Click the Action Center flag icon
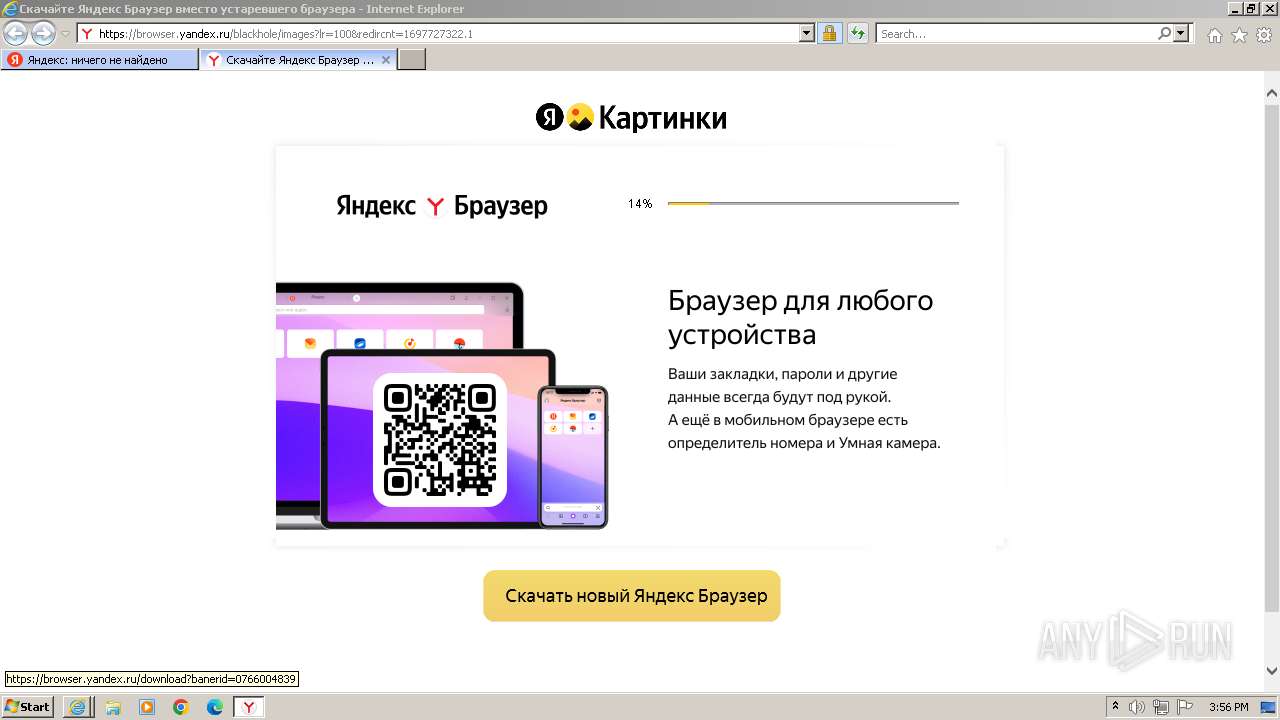This screenshot has height=720, width=1280. (1184, 707)
